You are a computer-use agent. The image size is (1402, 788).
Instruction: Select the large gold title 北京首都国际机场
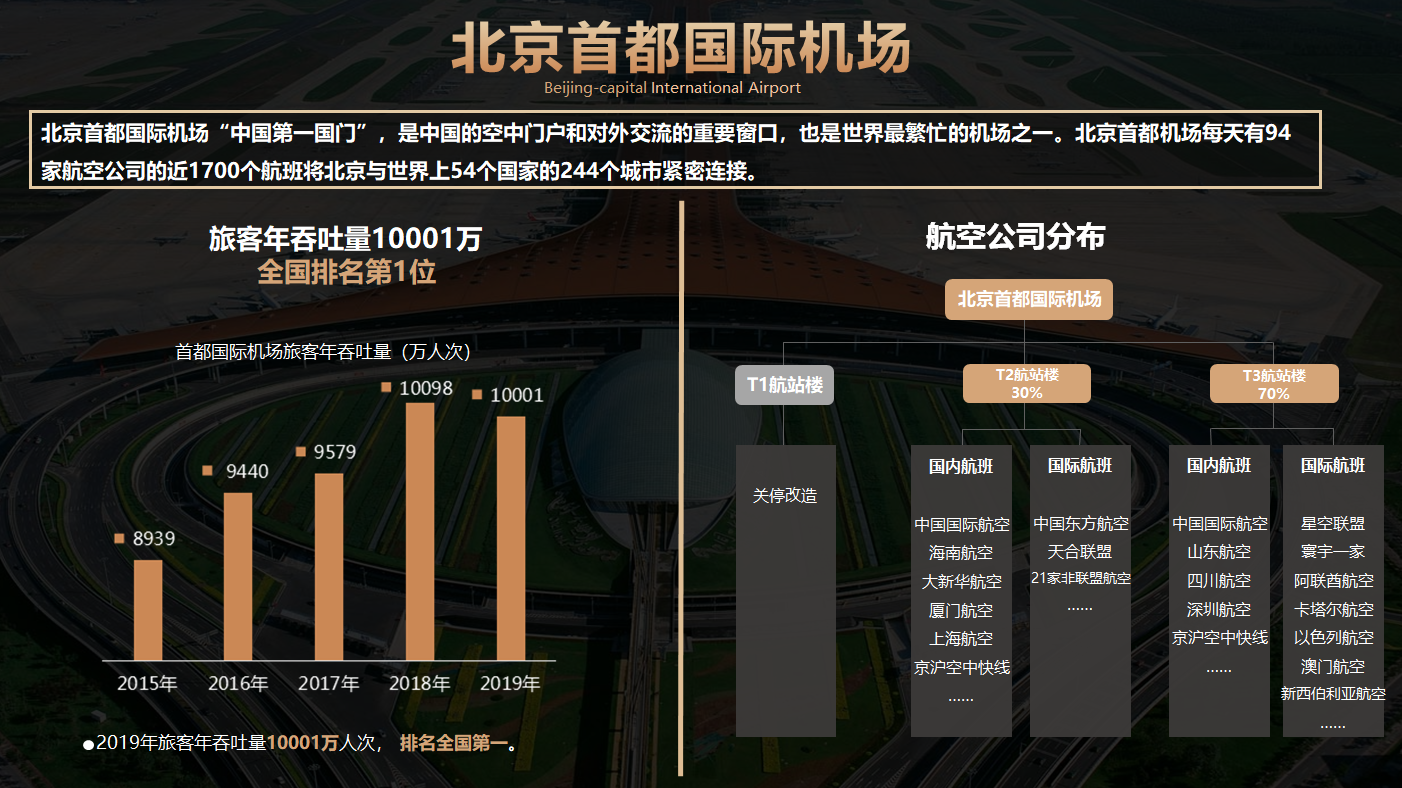[x=681, y=47]
